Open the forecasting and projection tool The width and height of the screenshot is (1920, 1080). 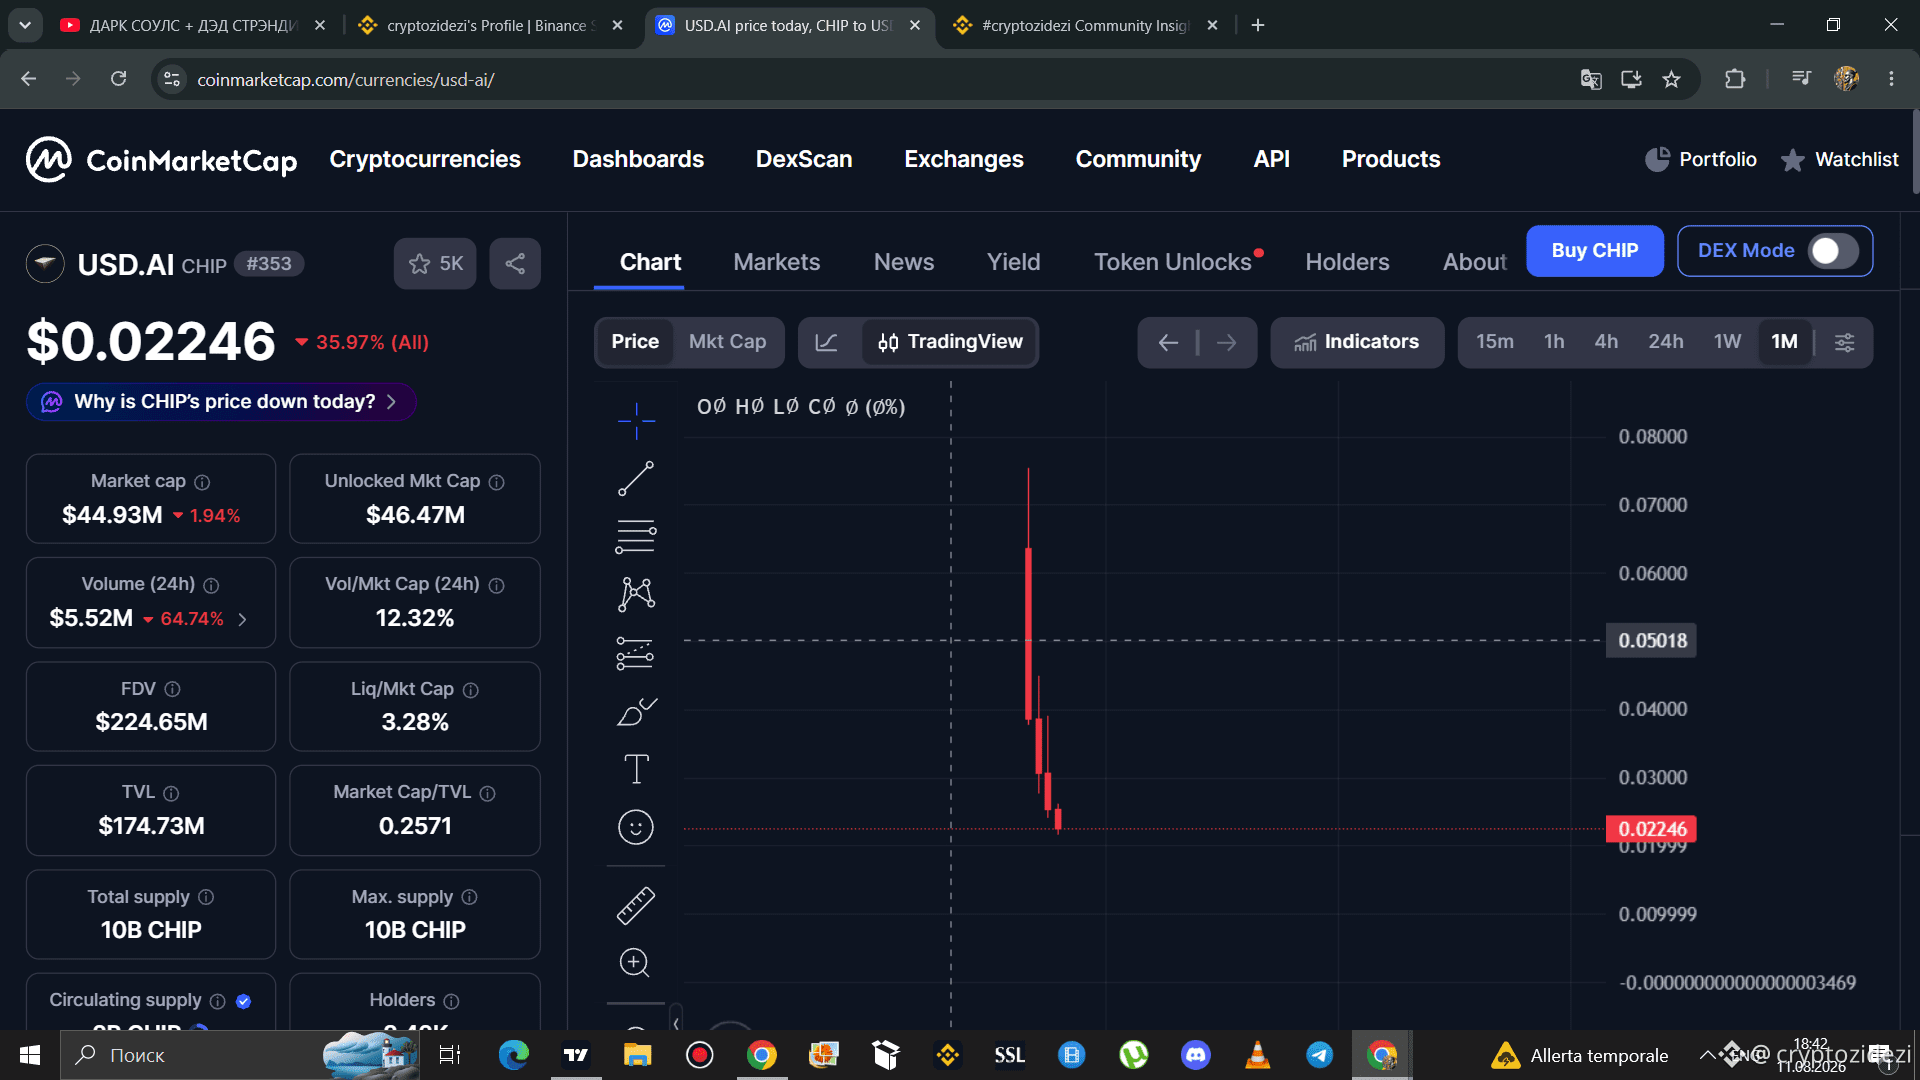pos(636,653)
